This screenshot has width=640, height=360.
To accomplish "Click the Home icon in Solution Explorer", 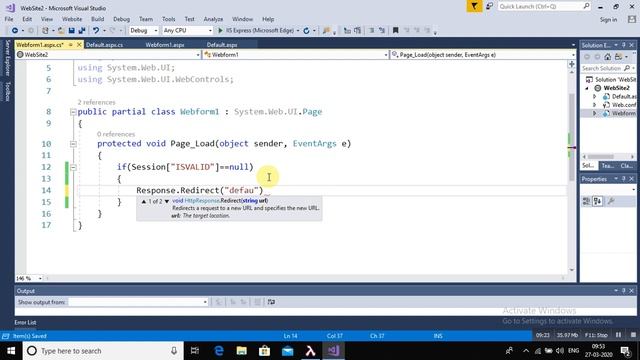I will pyautogui.click(x=608, y=57).
